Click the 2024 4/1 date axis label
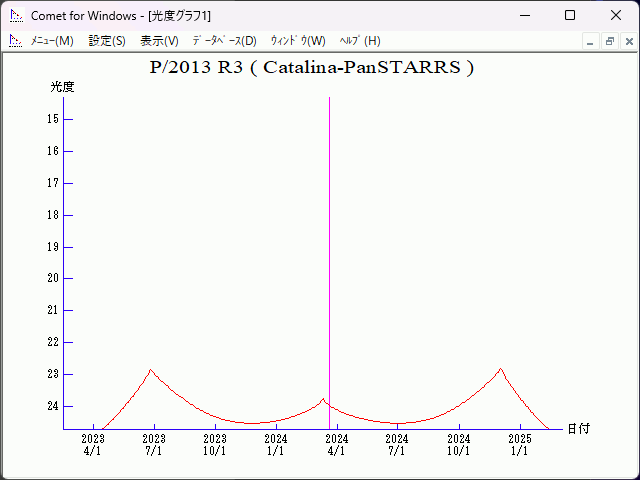 point(337,444)
